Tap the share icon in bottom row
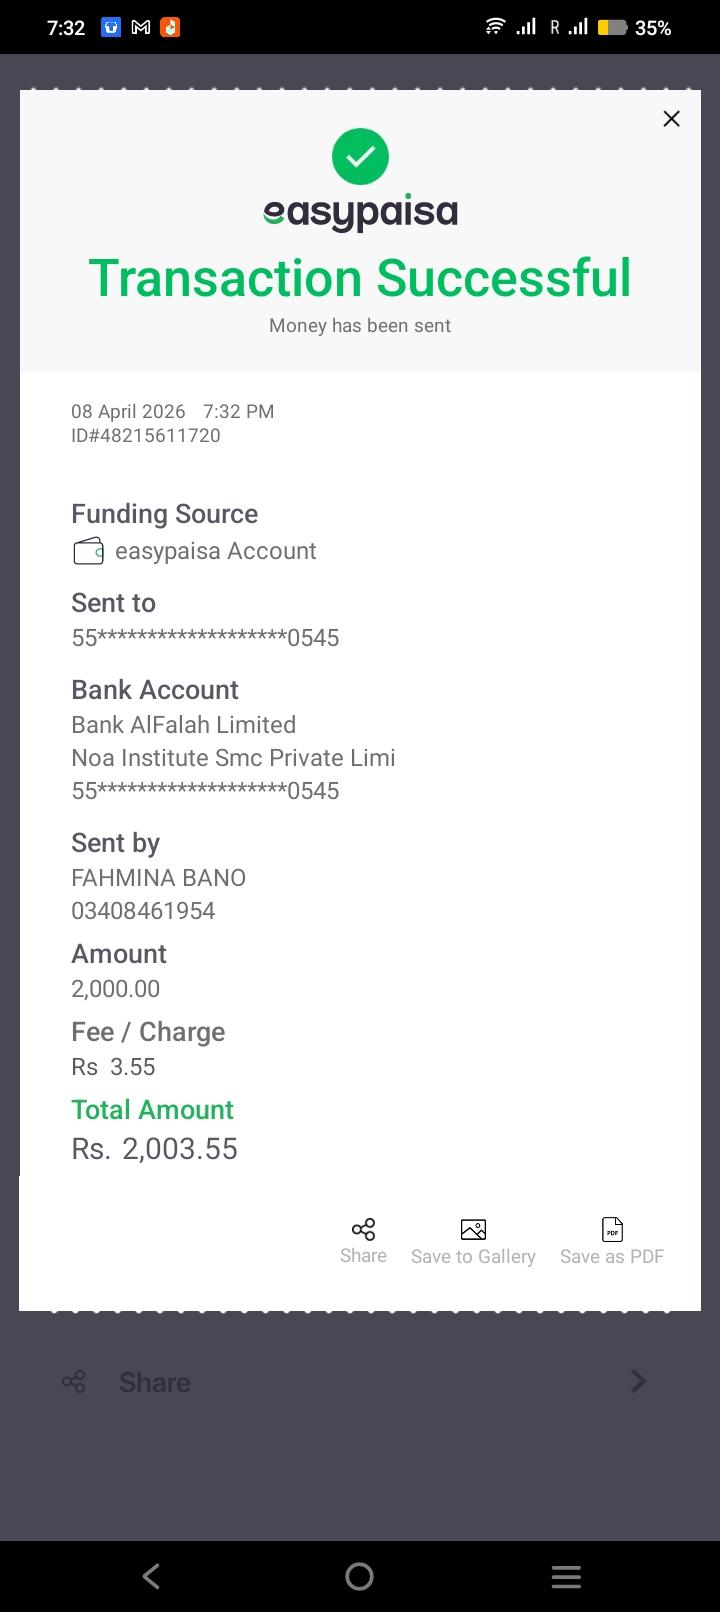Image resolution: width=720 pixels, height=1612 pixels. click(74, 1382)
